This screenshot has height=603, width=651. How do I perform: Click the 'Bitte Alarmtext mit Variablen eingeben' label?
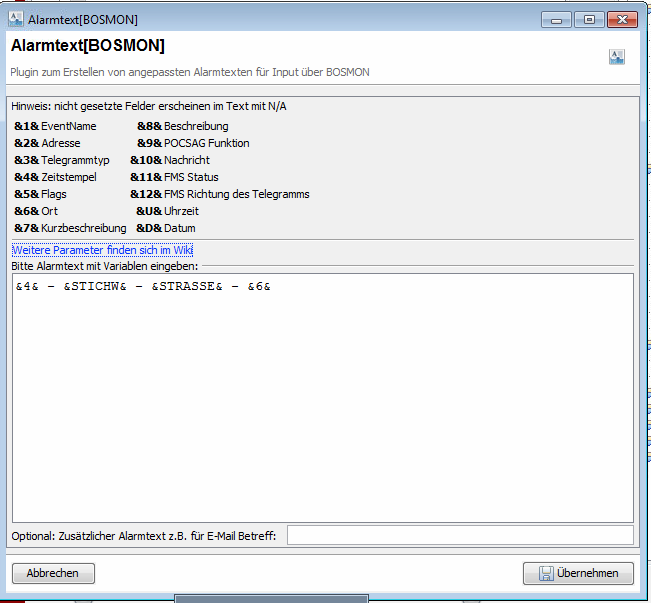(x=105, y=266)
